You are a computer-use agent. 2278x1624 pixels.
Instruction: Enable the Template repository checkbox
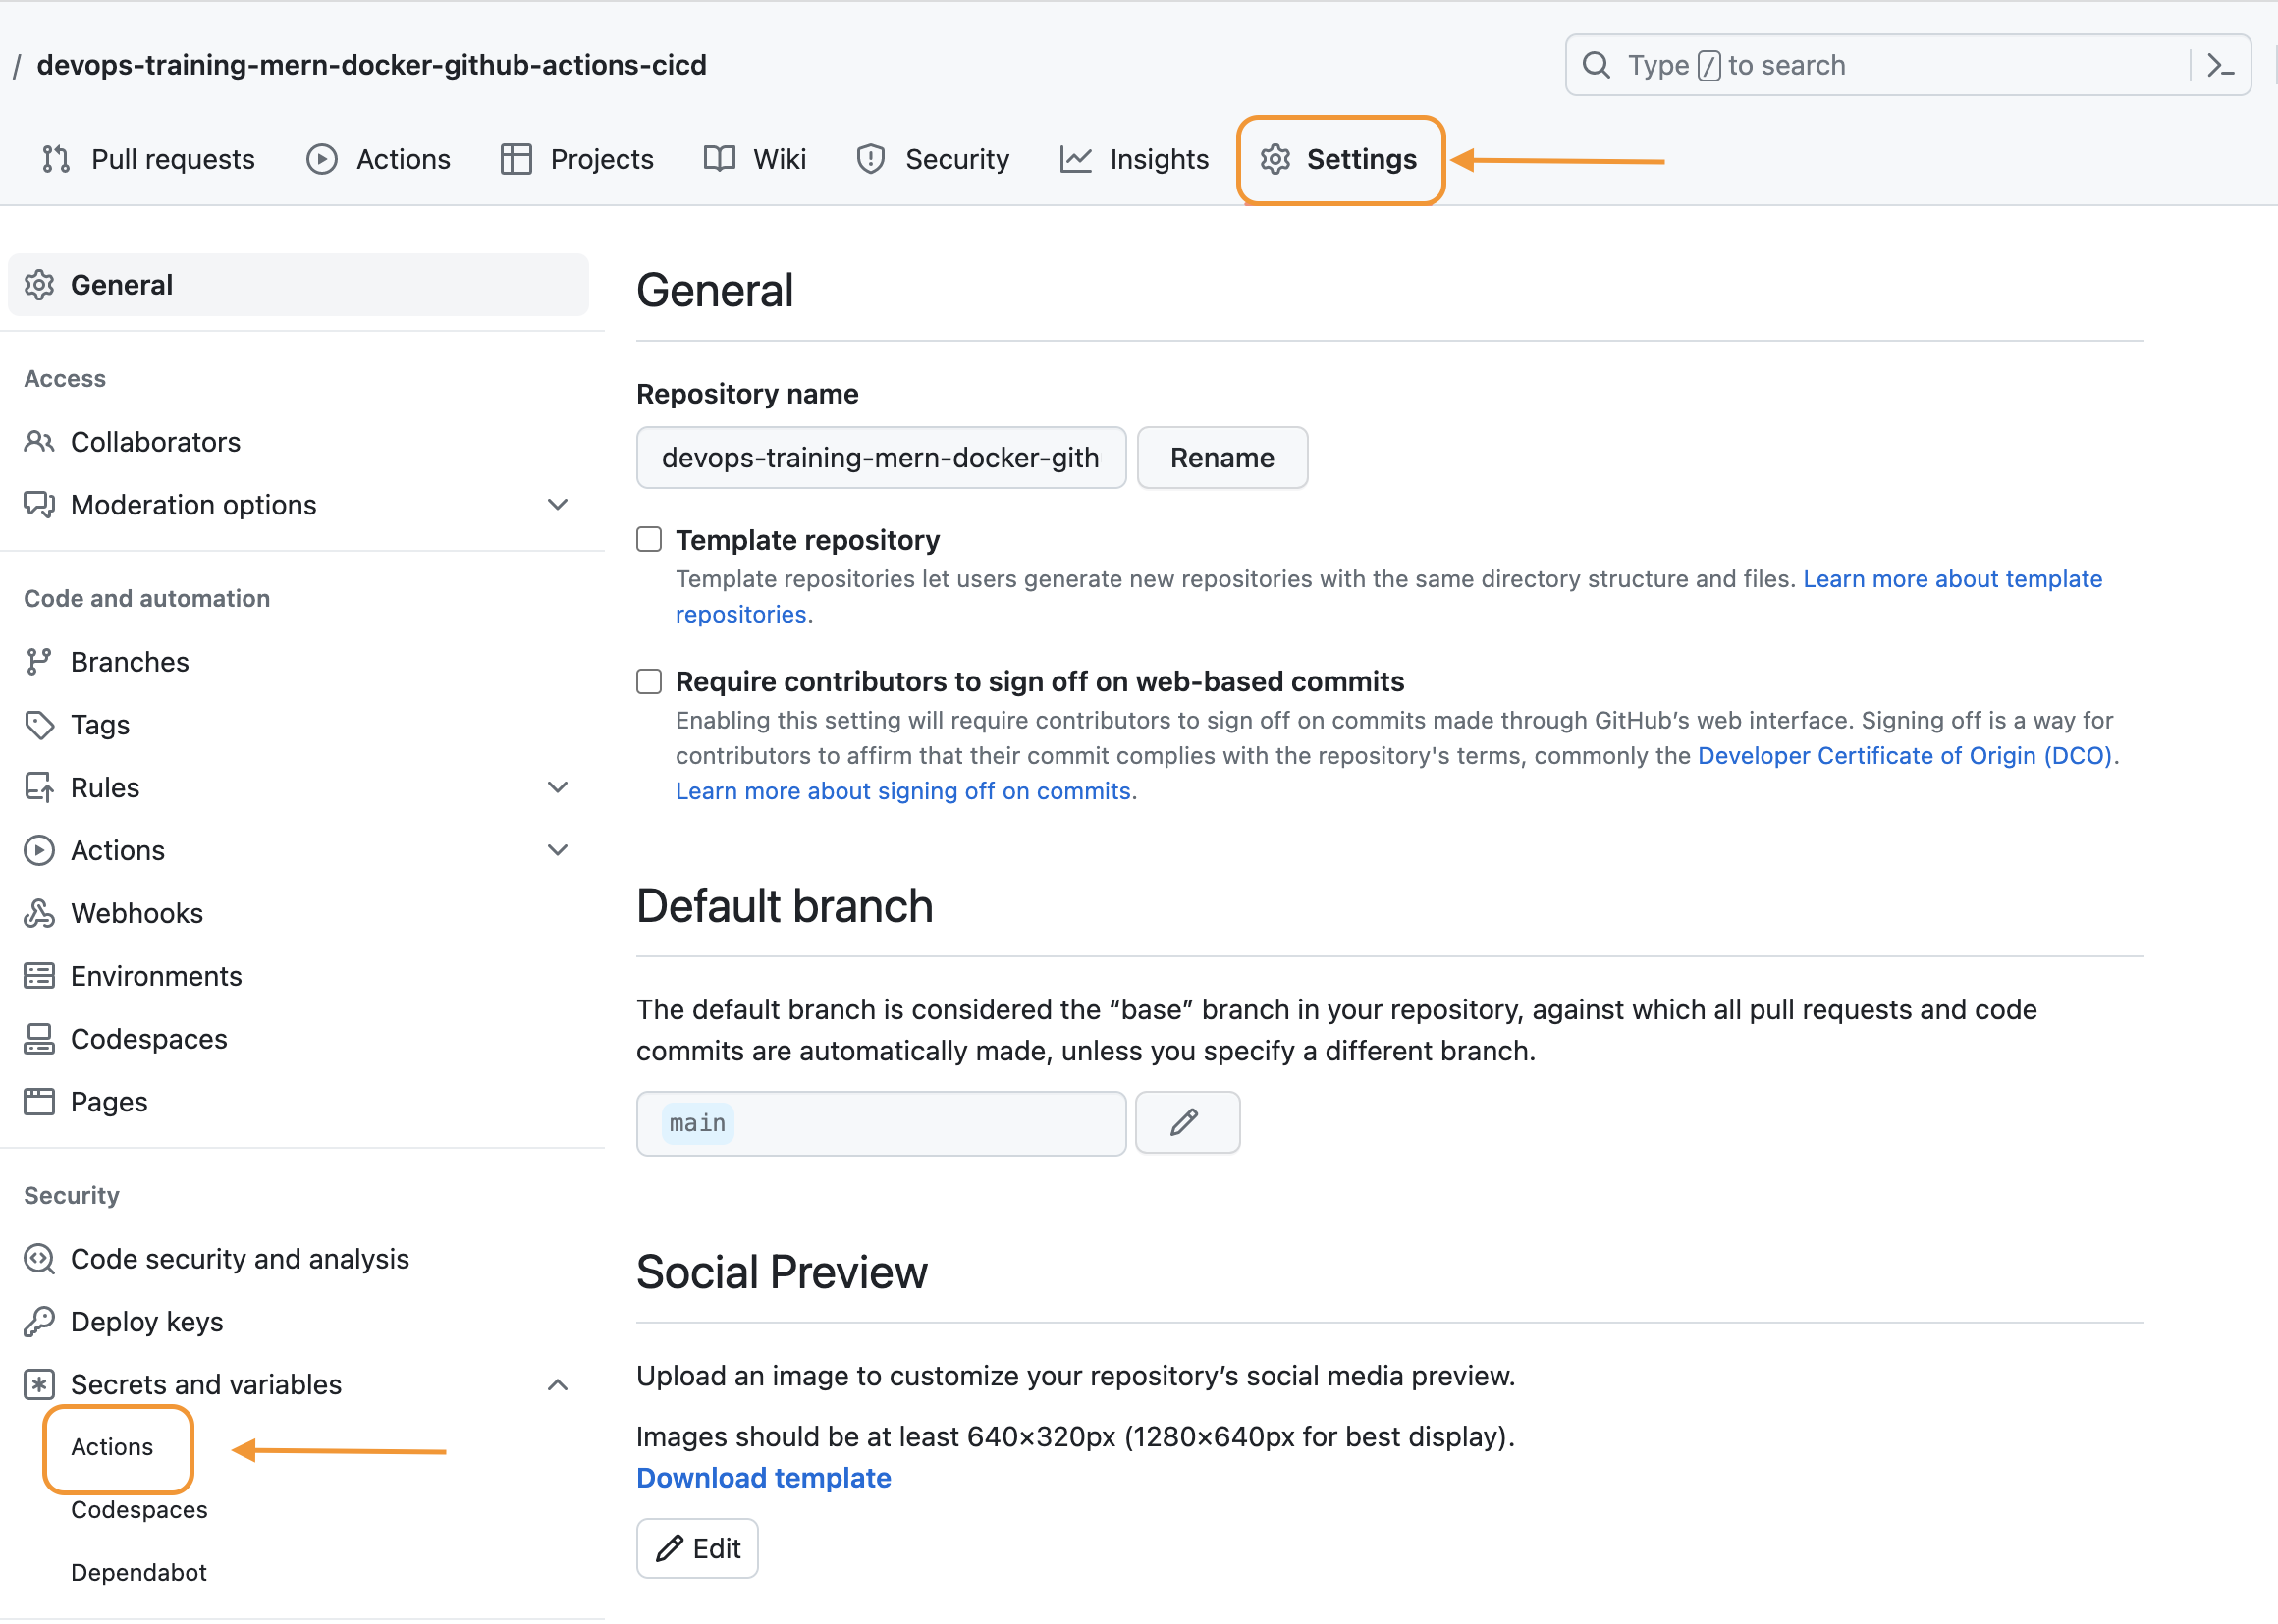pyautogui.click(x=649, y=540)
